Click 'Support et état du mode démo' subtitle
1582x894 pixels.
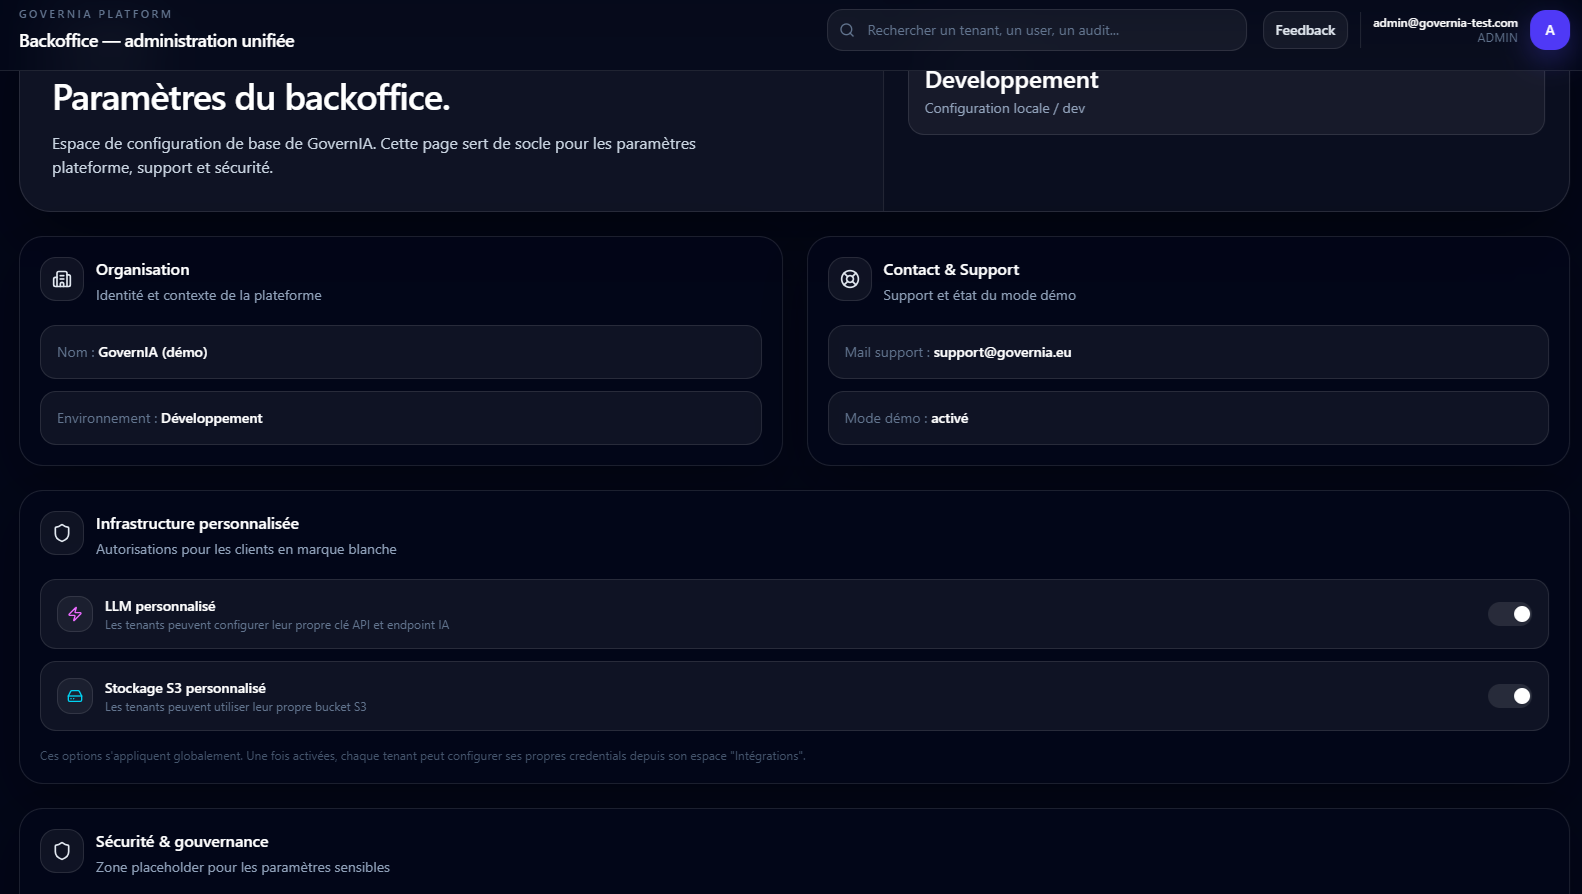(980, 295)
